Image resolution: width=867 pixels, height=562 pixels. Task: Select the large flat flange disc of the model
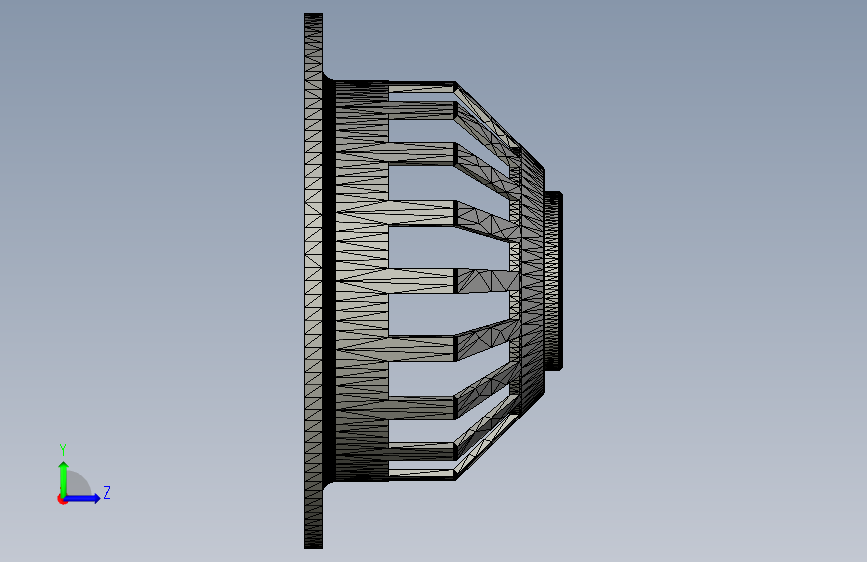314,281
